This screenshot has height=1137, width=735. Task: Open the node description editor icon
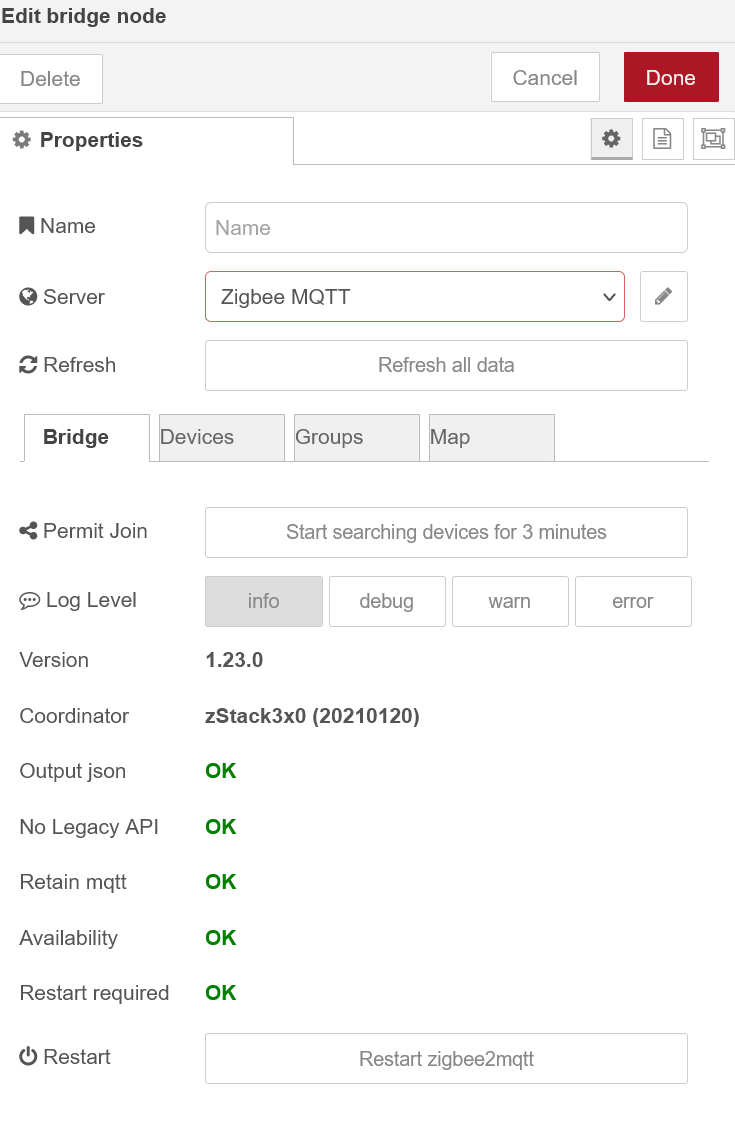[x=662, y=139]
